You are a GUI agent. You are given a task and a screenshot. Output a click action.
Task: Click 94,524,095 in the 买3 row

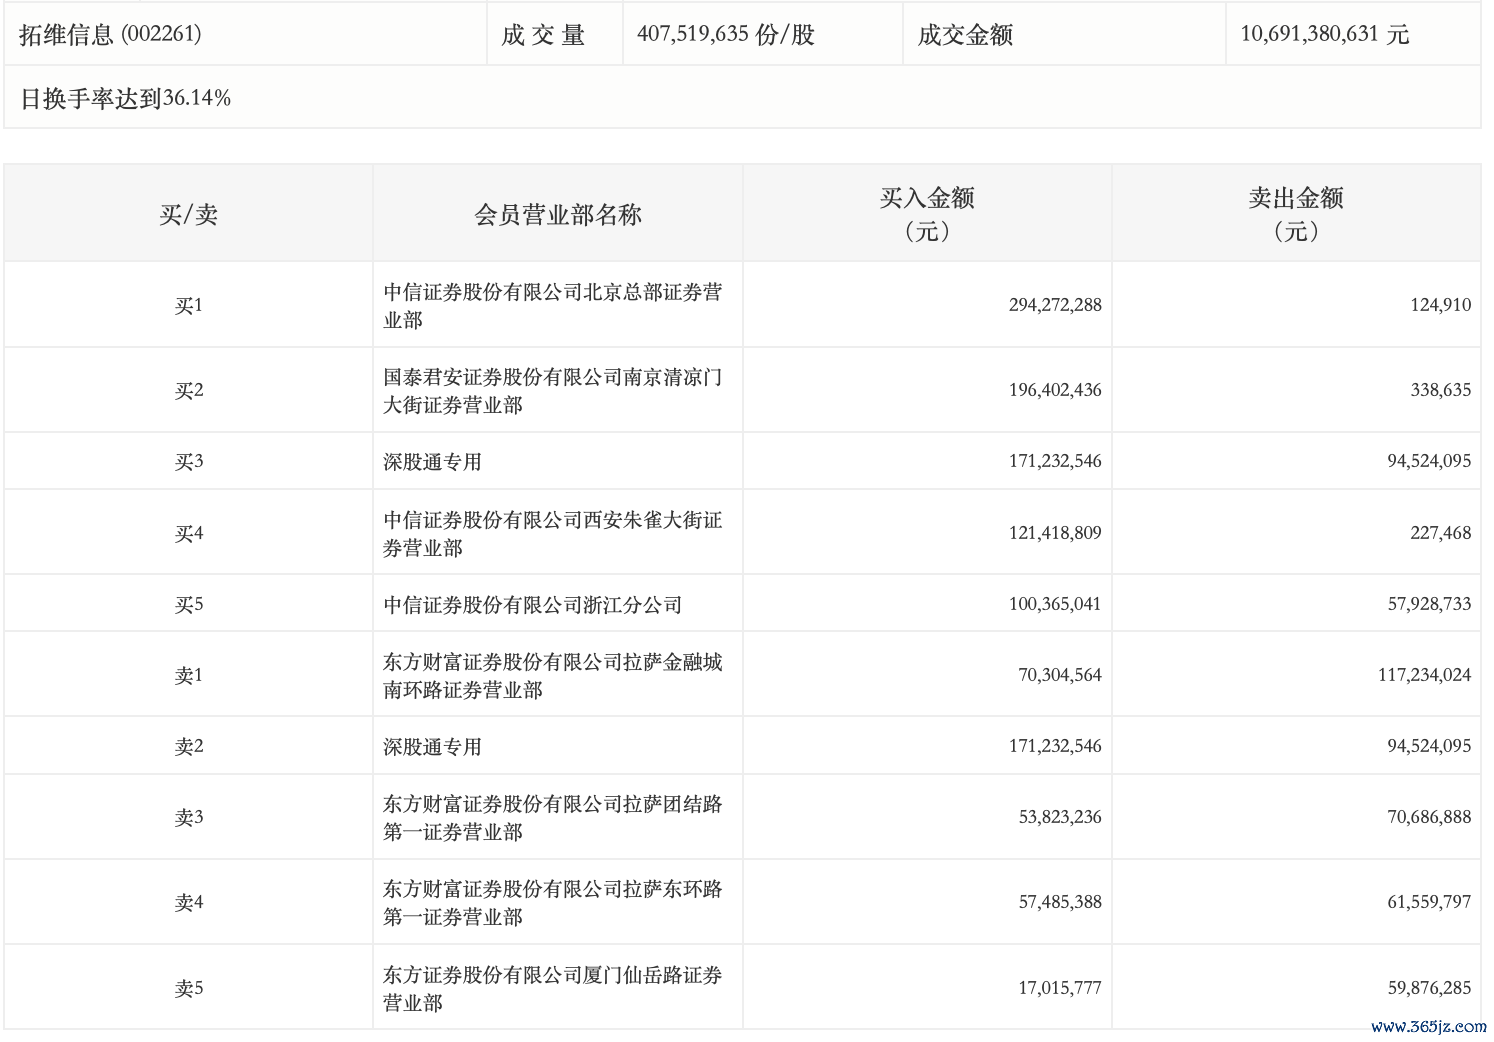pyautogui.click(x=1429, y=461)
